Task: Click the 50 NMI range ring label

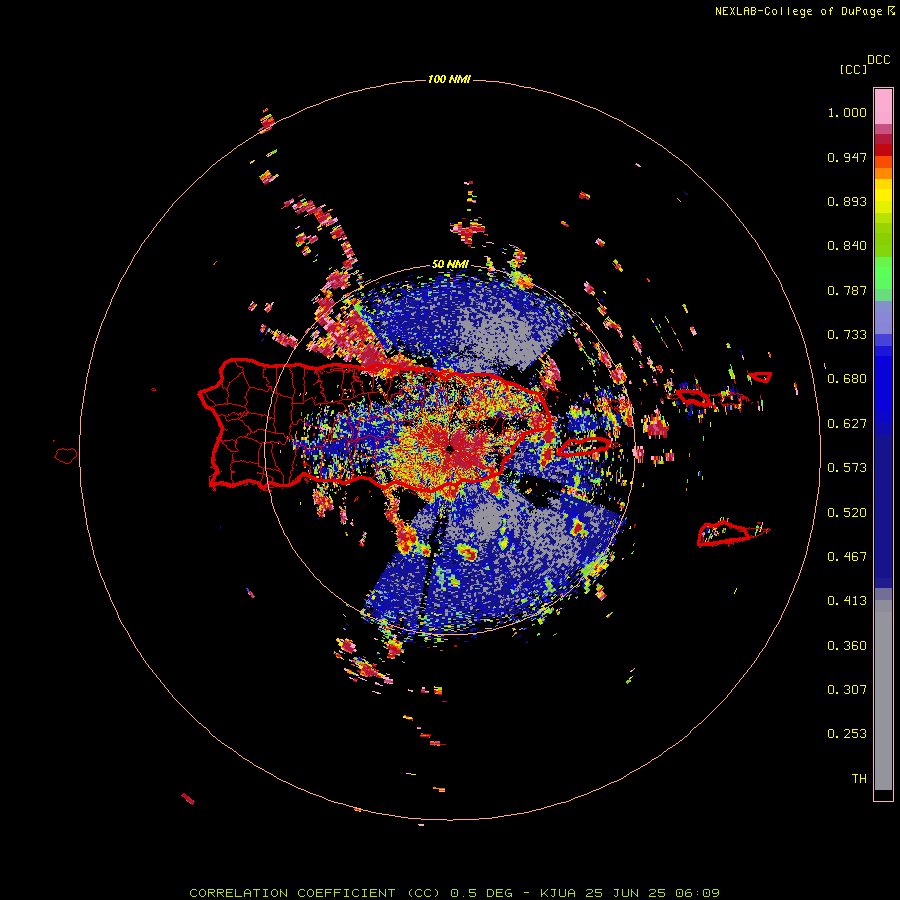Action: (x=450, y=264)
